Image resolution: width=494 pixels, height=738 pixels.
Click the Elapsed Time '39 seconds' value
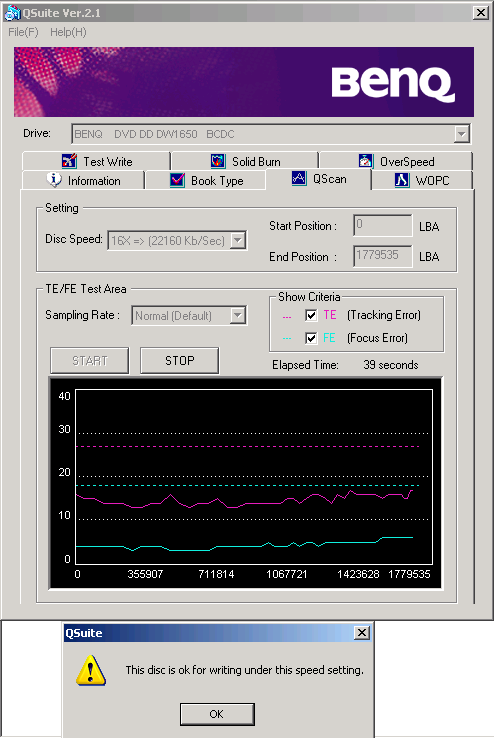pyautogui.click(x=390, y=365)
